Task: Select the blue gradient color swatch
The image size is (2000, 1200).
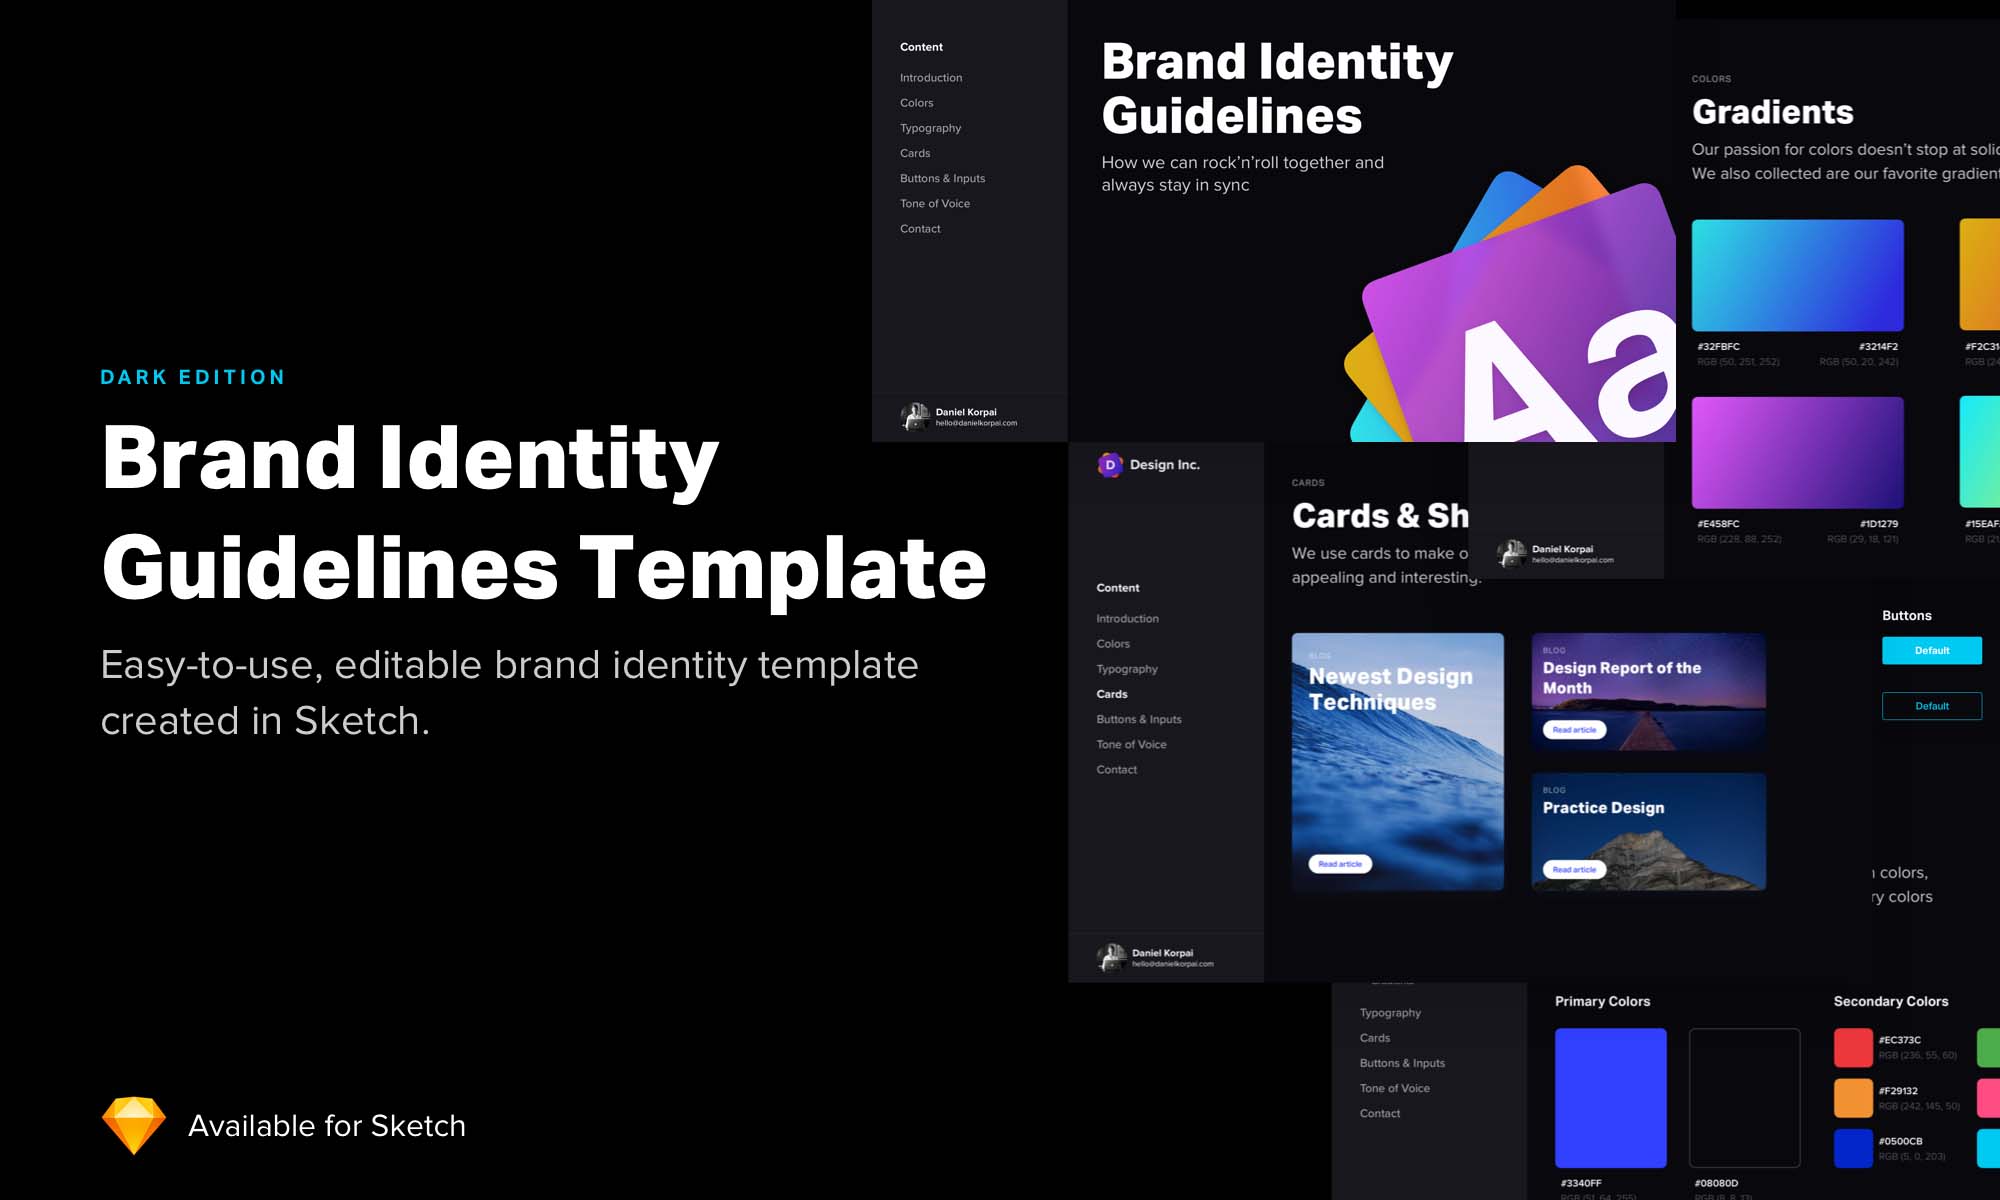Action: click(1799, 277)
